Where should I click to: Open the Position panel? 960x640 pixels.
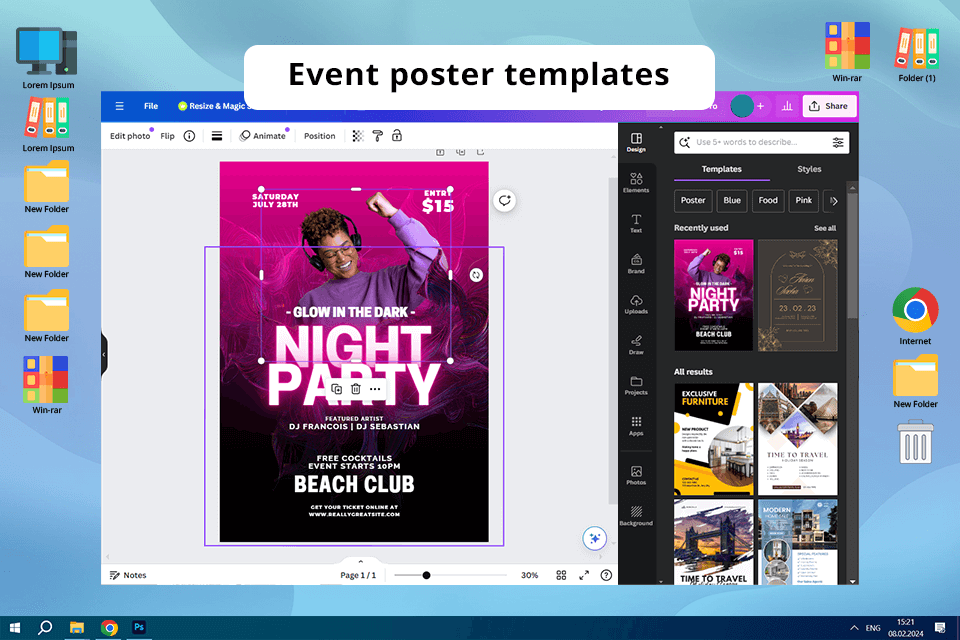320,136
